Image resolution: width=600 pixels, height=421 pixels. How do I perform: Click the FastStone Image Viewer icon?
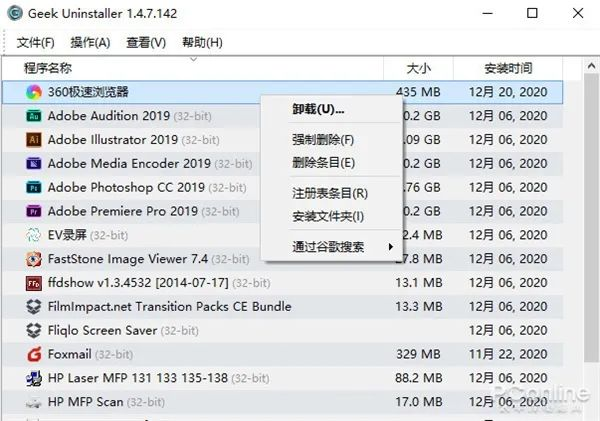[x=33, y=259]
